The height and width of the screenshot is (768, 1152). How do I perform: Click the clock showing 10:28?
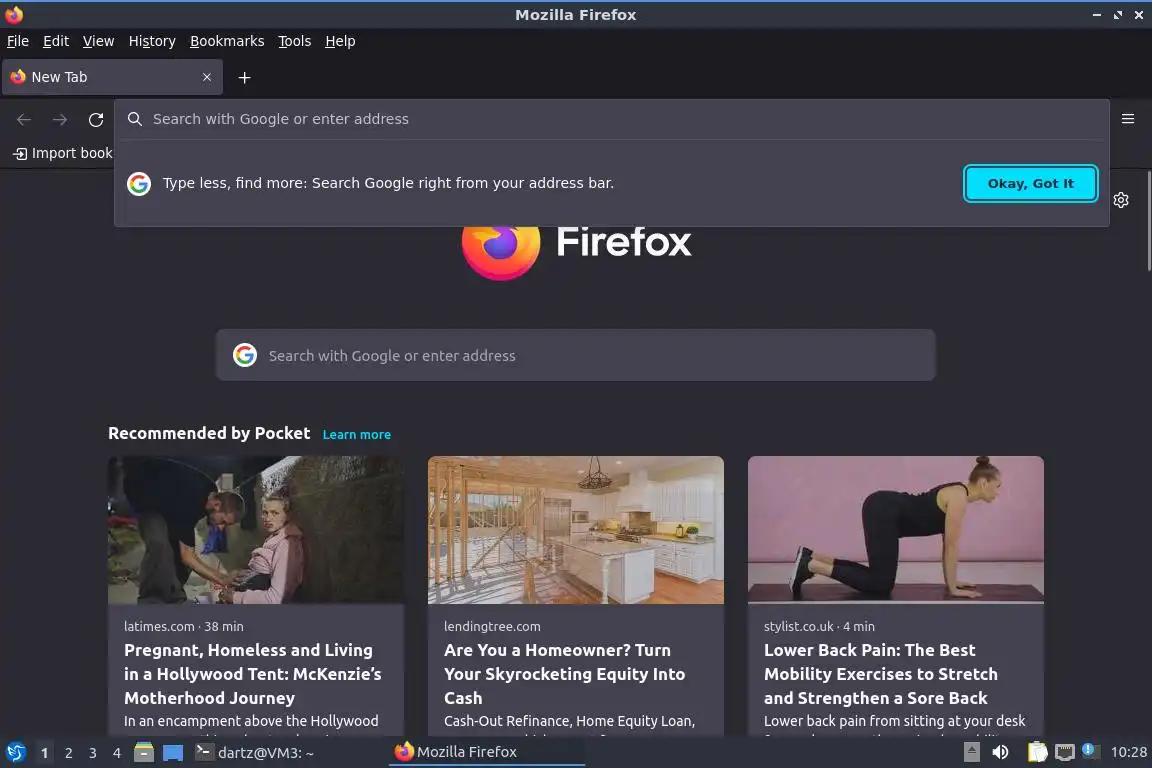(1128, 753)
